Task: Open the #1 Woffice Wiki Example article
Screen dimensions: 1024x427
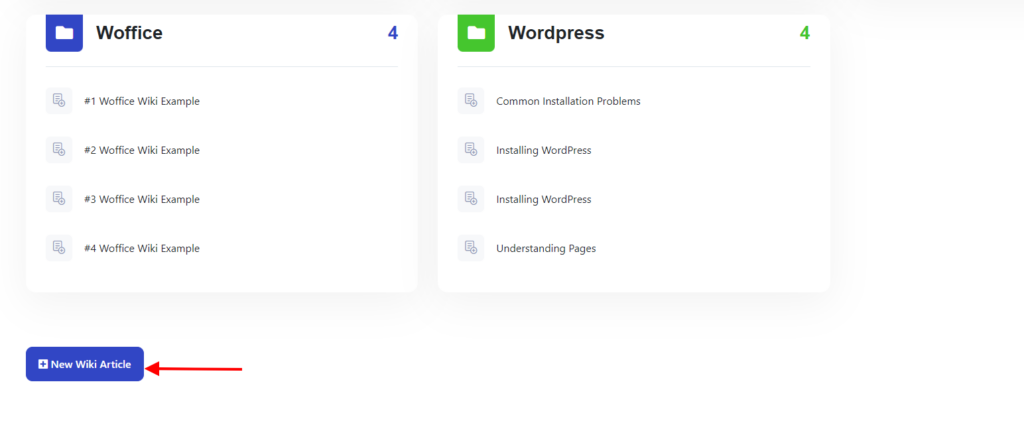Action: click(142, 101)
